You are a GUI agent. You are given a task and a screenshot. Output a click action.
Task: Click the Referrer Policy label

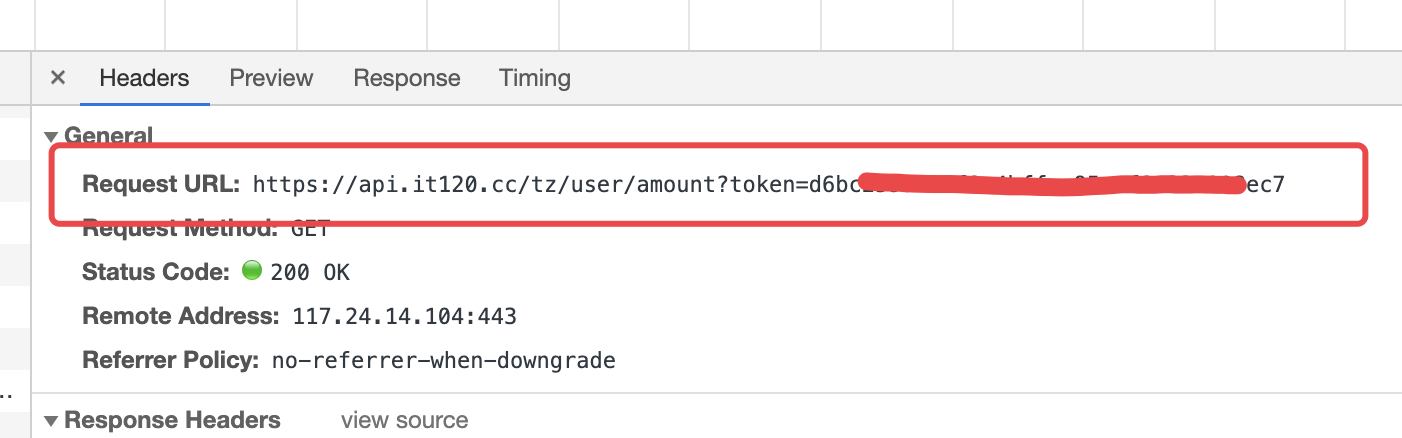tap(171, 360)
